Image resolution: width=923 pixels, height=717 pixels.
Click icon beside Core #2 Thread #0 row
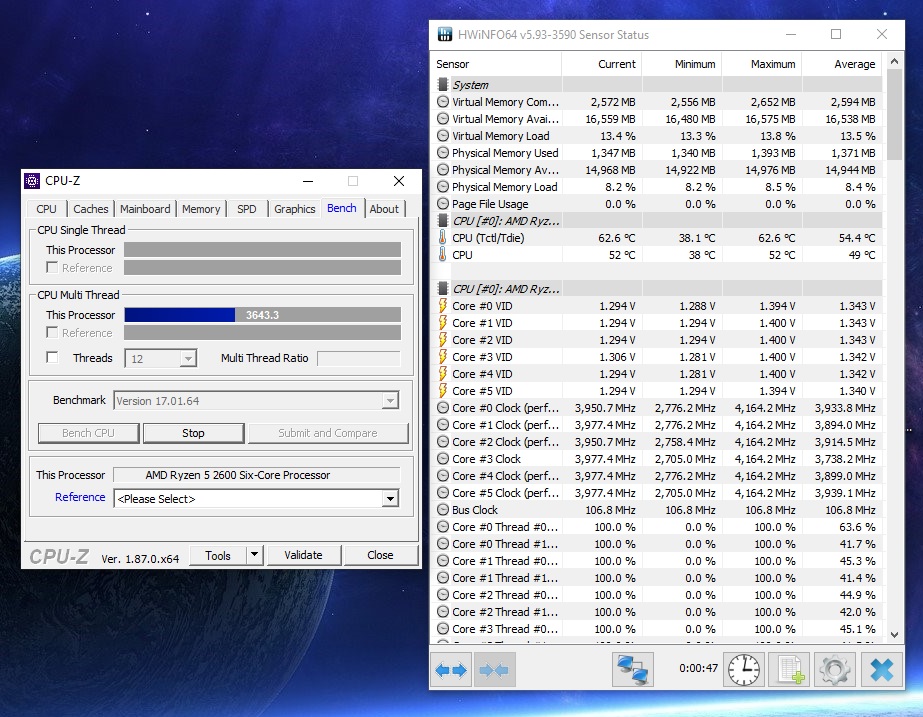tap(443, 595)
